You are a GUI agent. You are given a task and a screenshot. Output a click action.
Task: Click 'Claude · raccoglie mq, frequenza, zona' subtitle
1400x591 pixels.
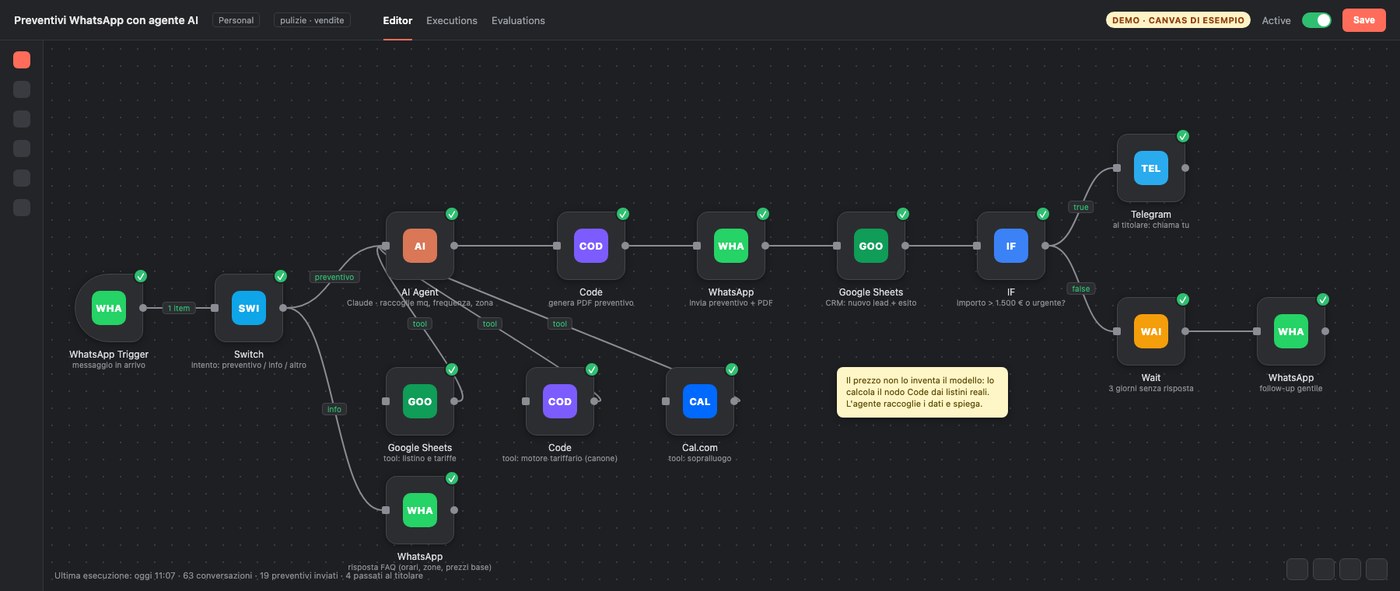coord(420,302)
